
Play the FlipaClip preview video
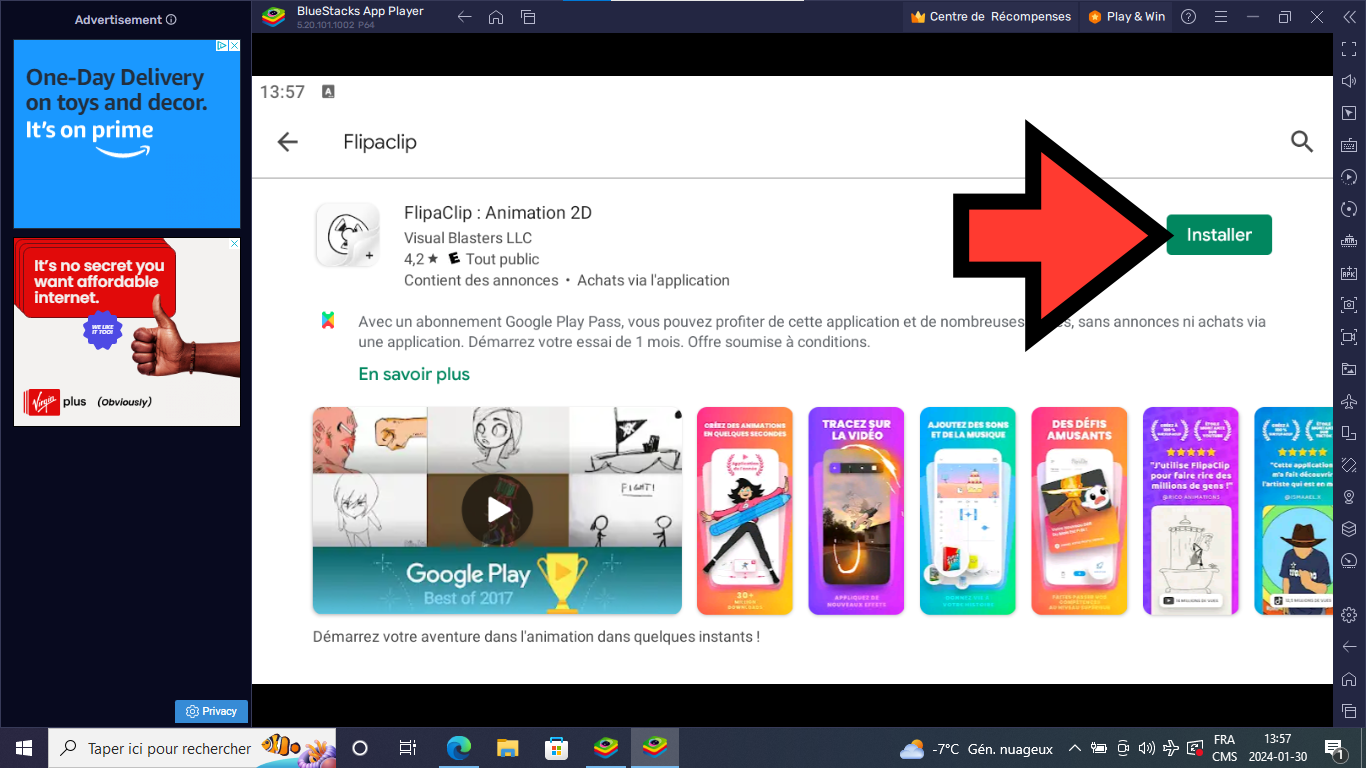497,510
